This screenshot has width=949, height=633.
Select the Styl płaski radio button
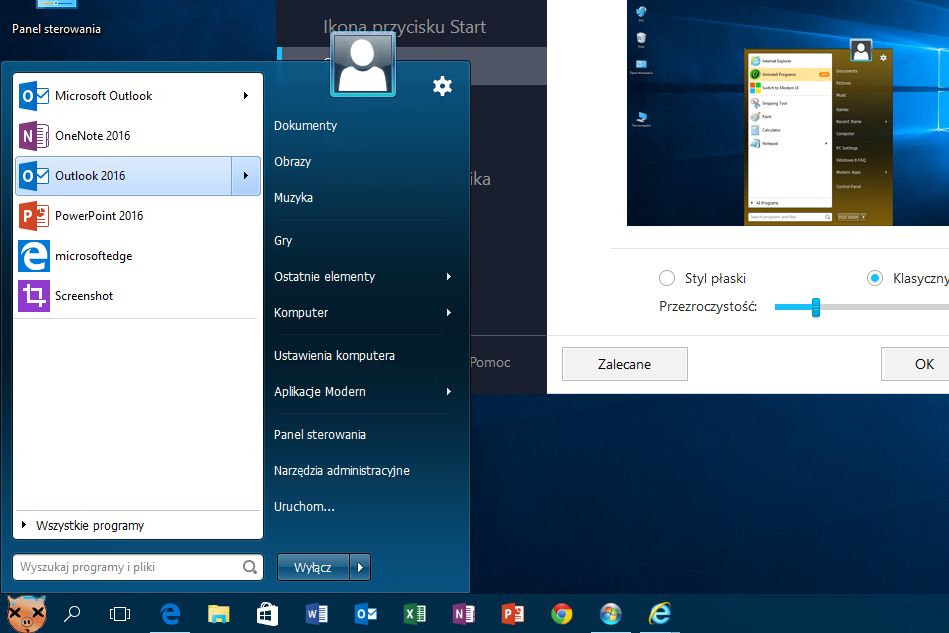(x=667, y=278)
